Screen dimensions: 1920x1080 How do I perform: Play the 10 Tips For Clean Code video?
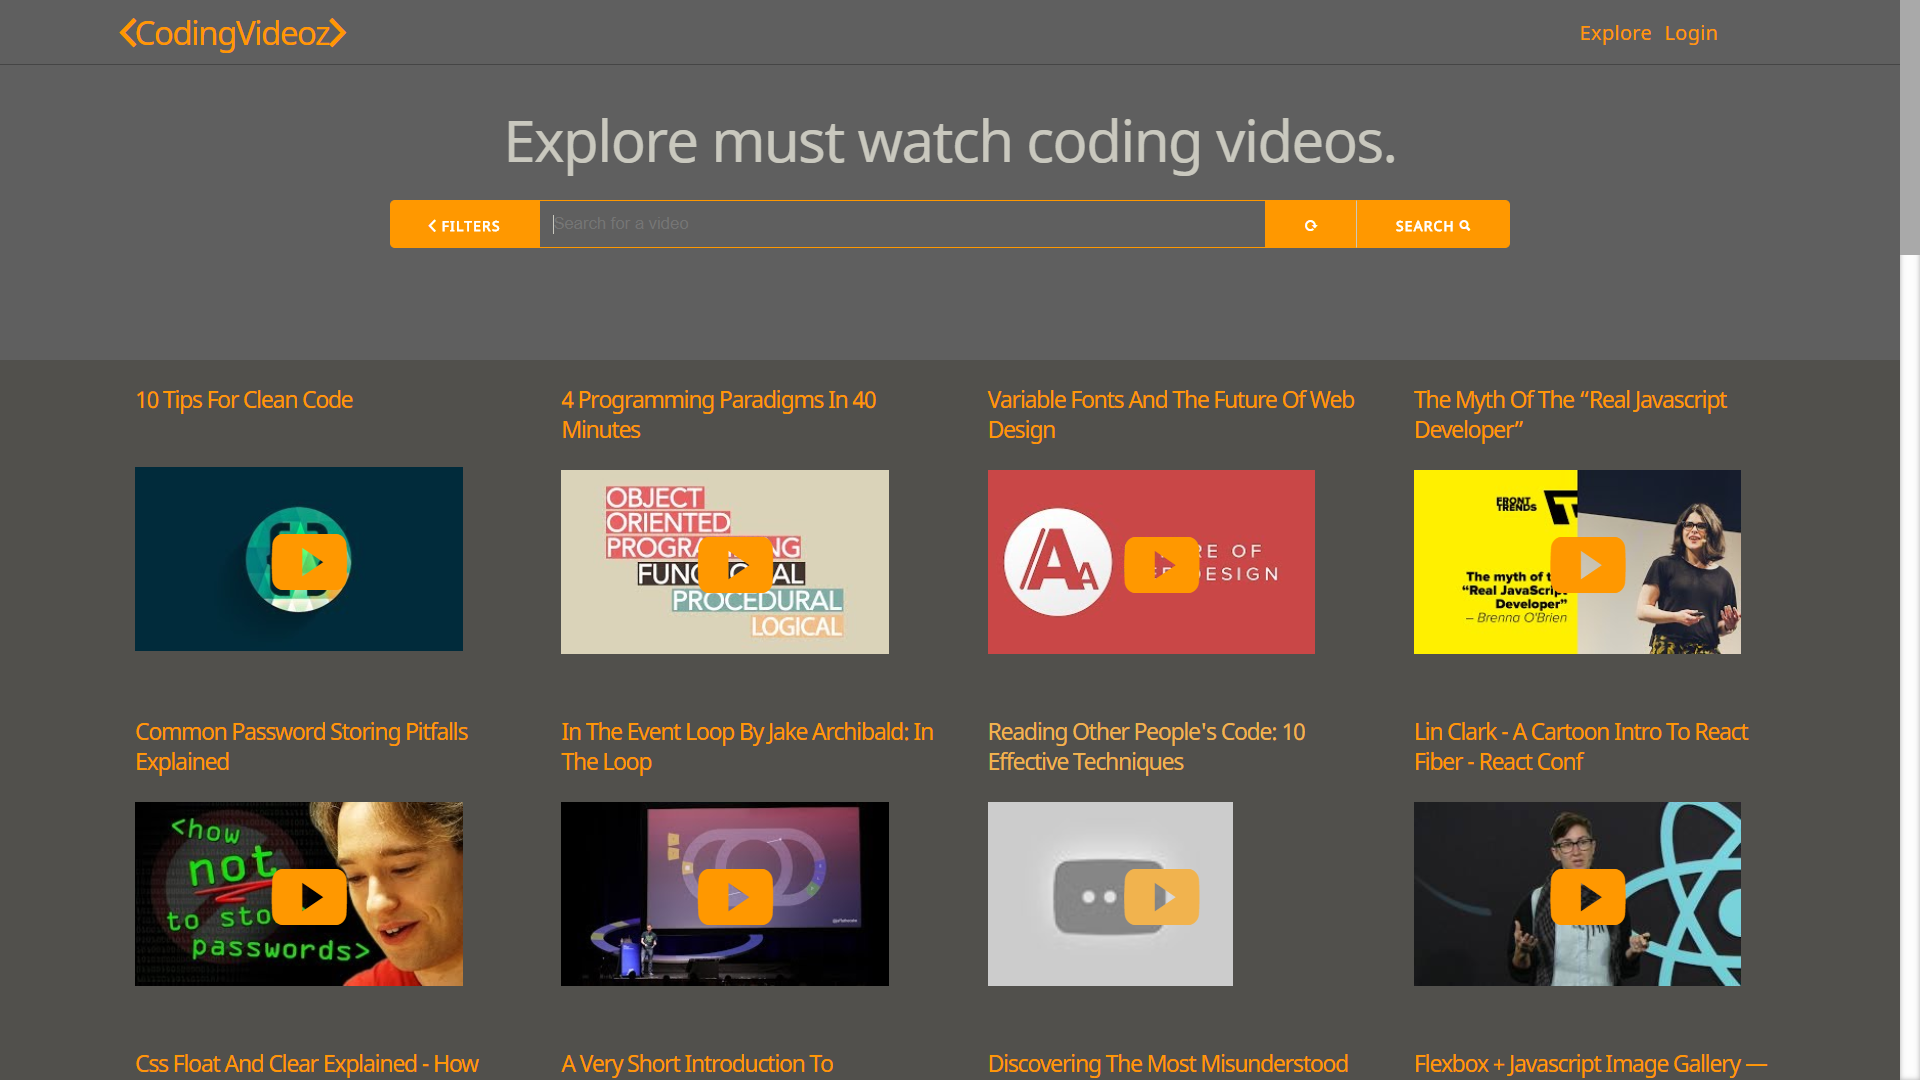click(x=309, y=562)
